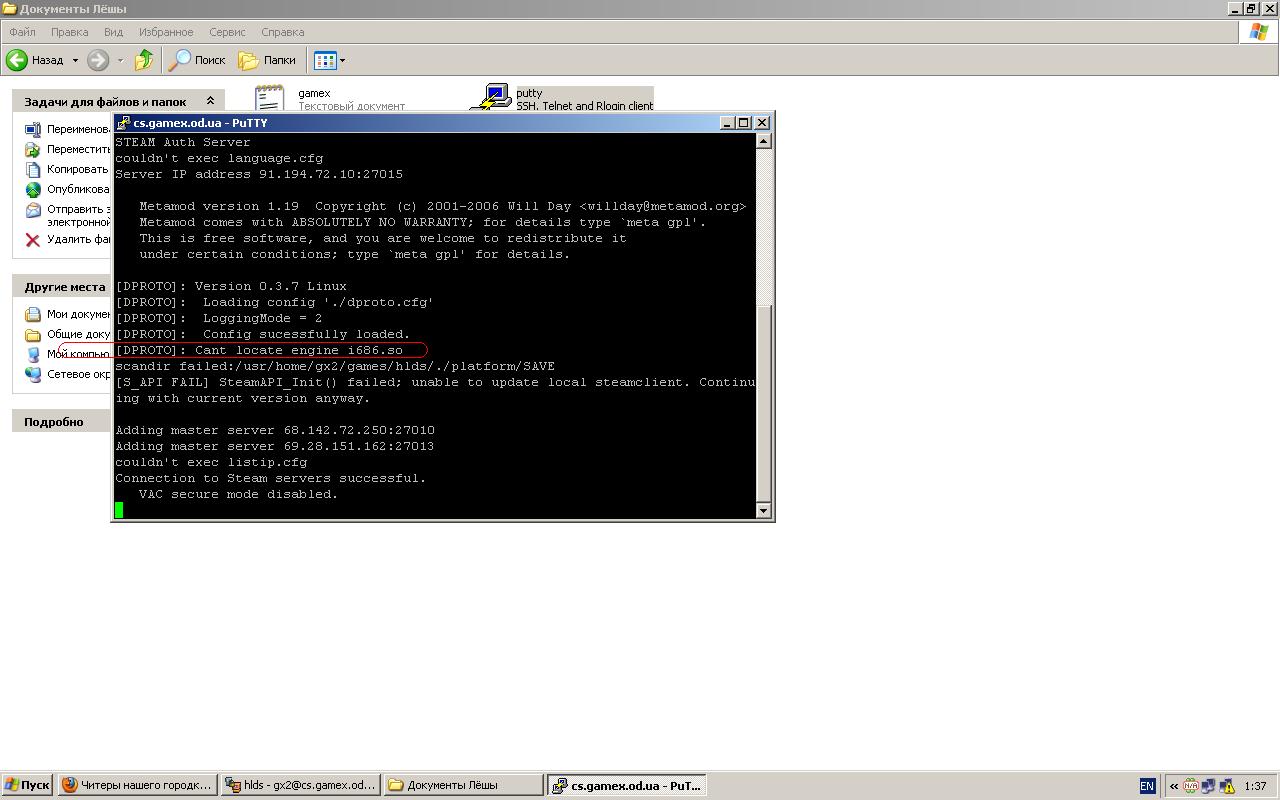Click the 'LoggingMode = 2' terminal line
The image size is (1280, 800).
[x=219, y=318]
